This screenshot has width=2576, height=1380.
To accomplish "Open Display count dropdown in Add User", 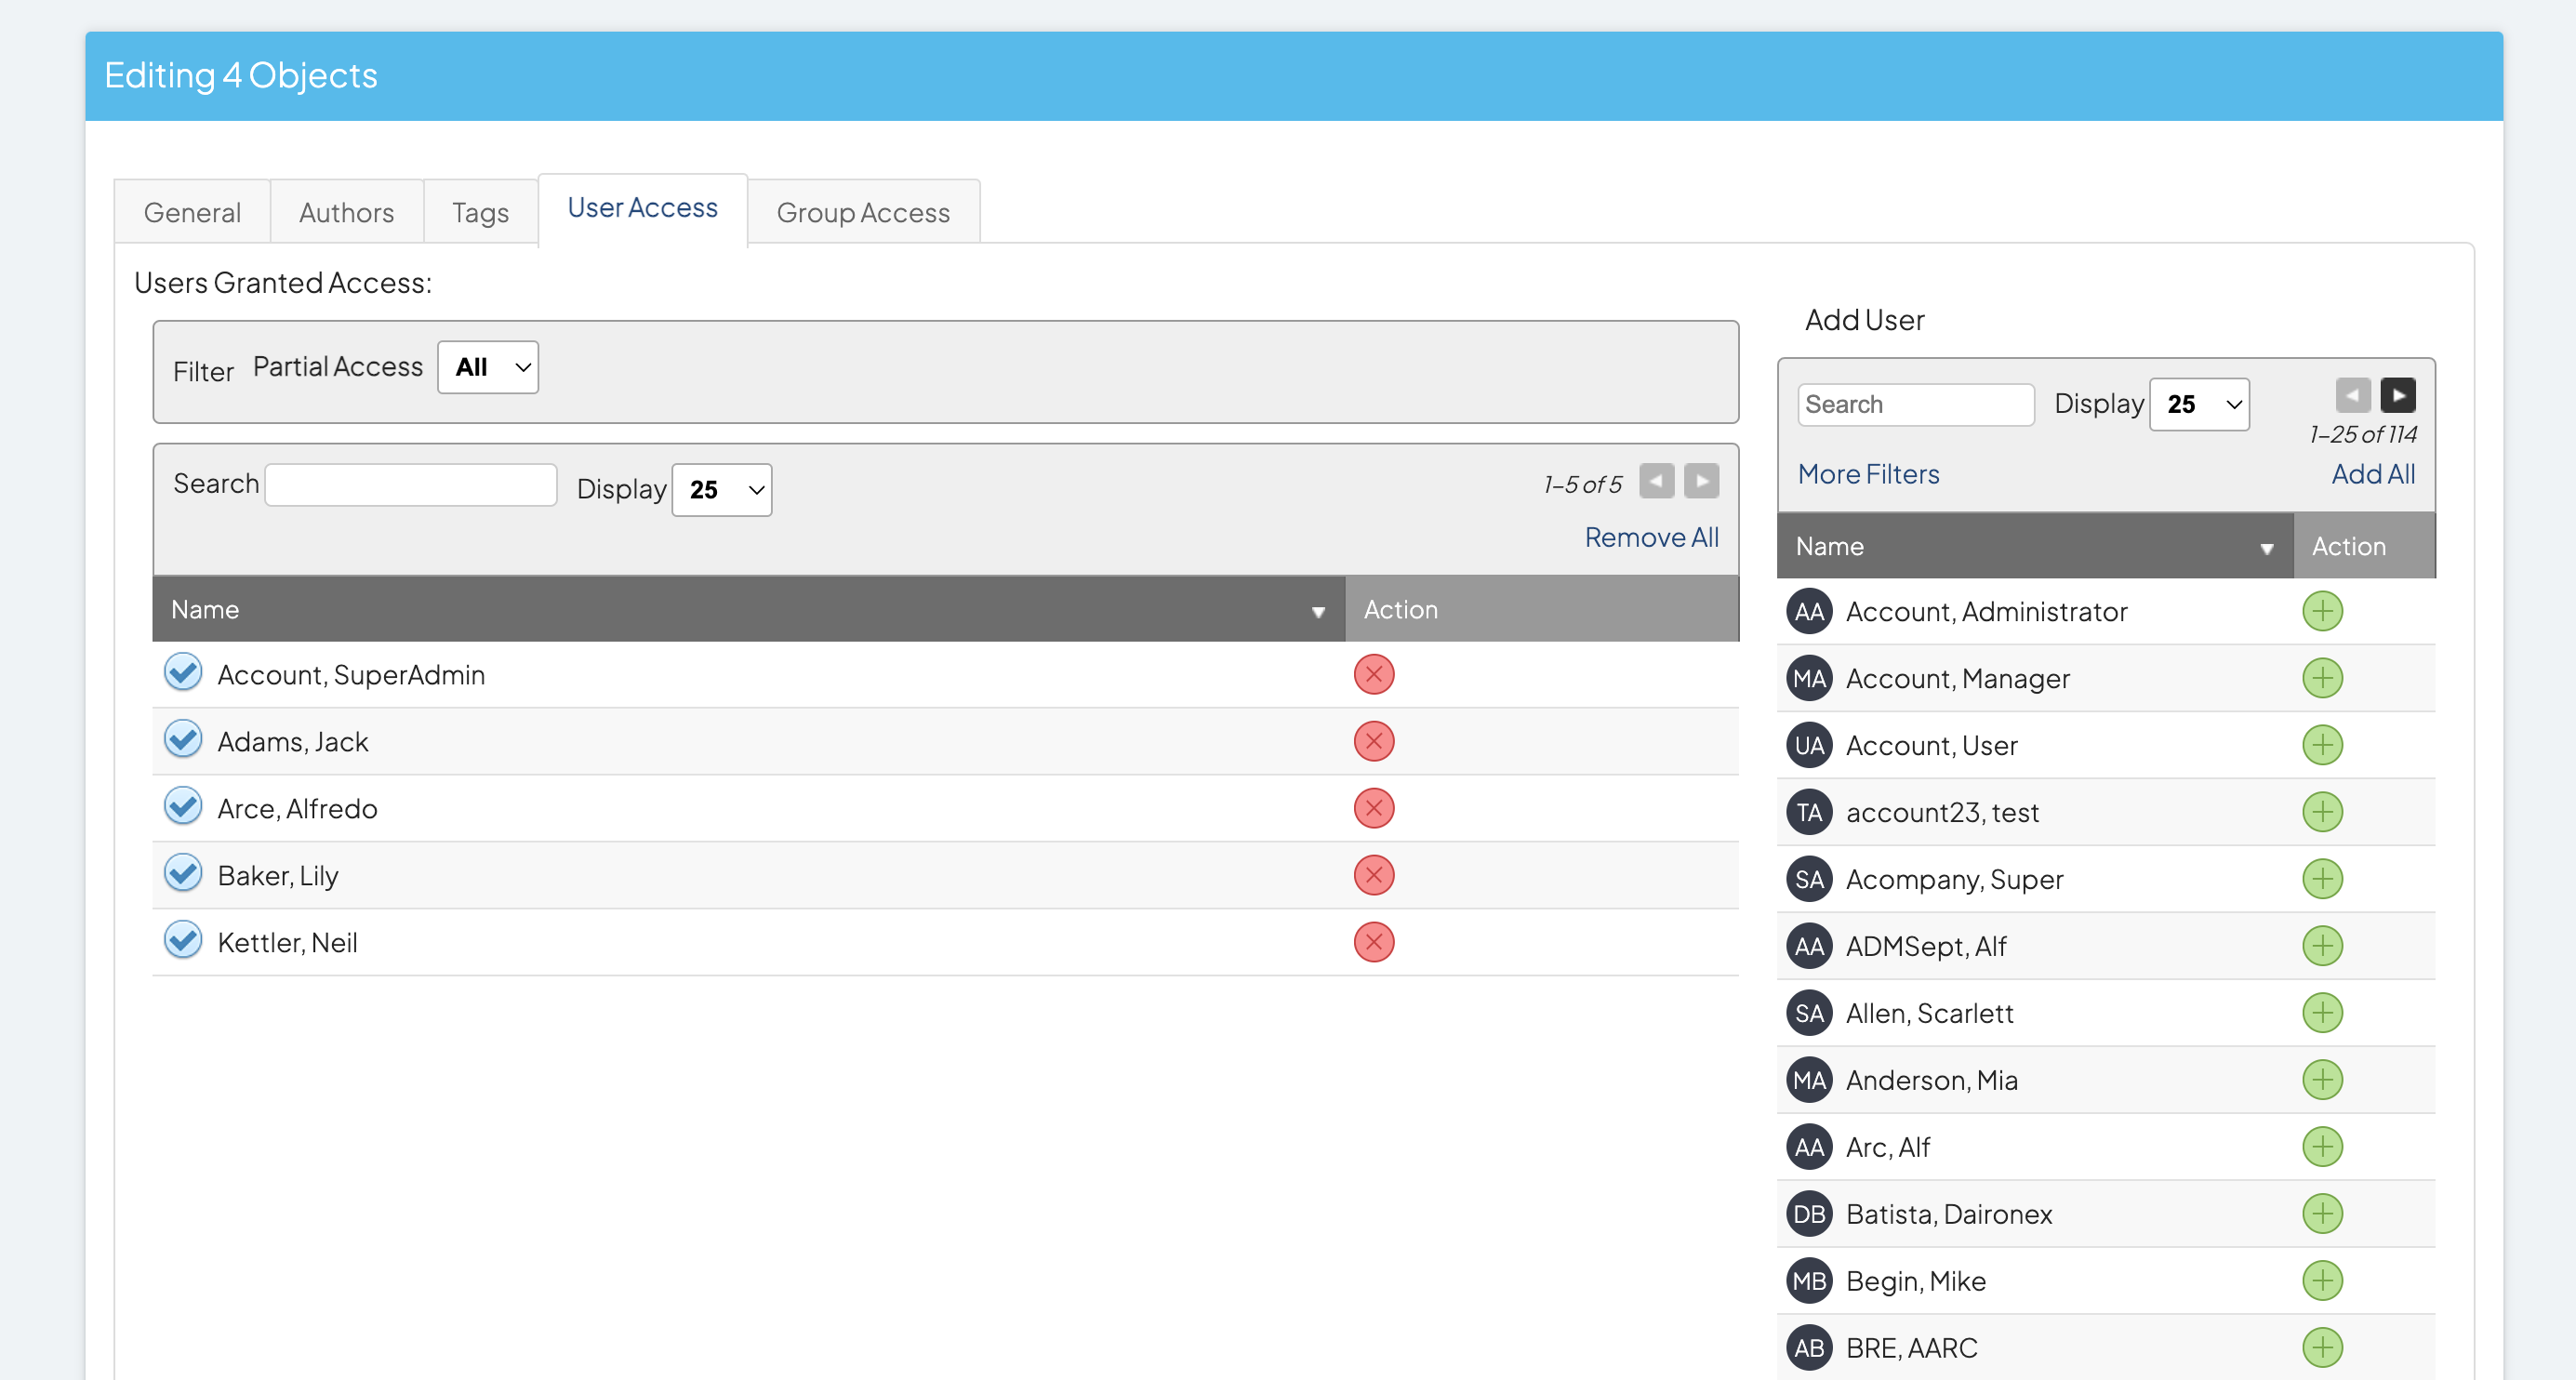I will tap(2199, 404).
